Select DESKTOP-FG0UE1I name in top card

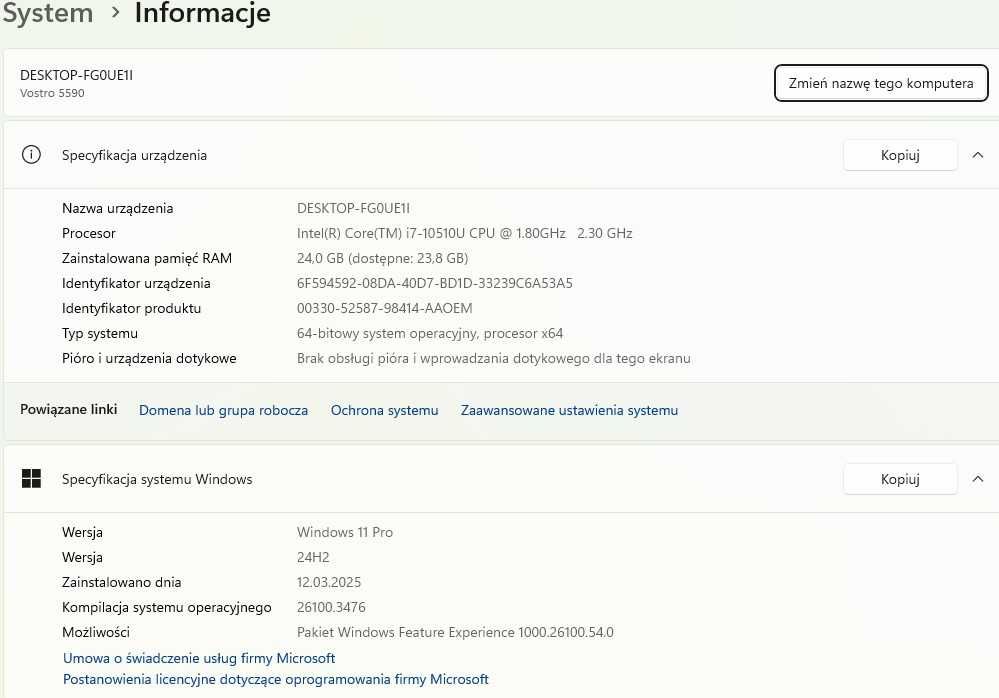[x=76, y=75]
